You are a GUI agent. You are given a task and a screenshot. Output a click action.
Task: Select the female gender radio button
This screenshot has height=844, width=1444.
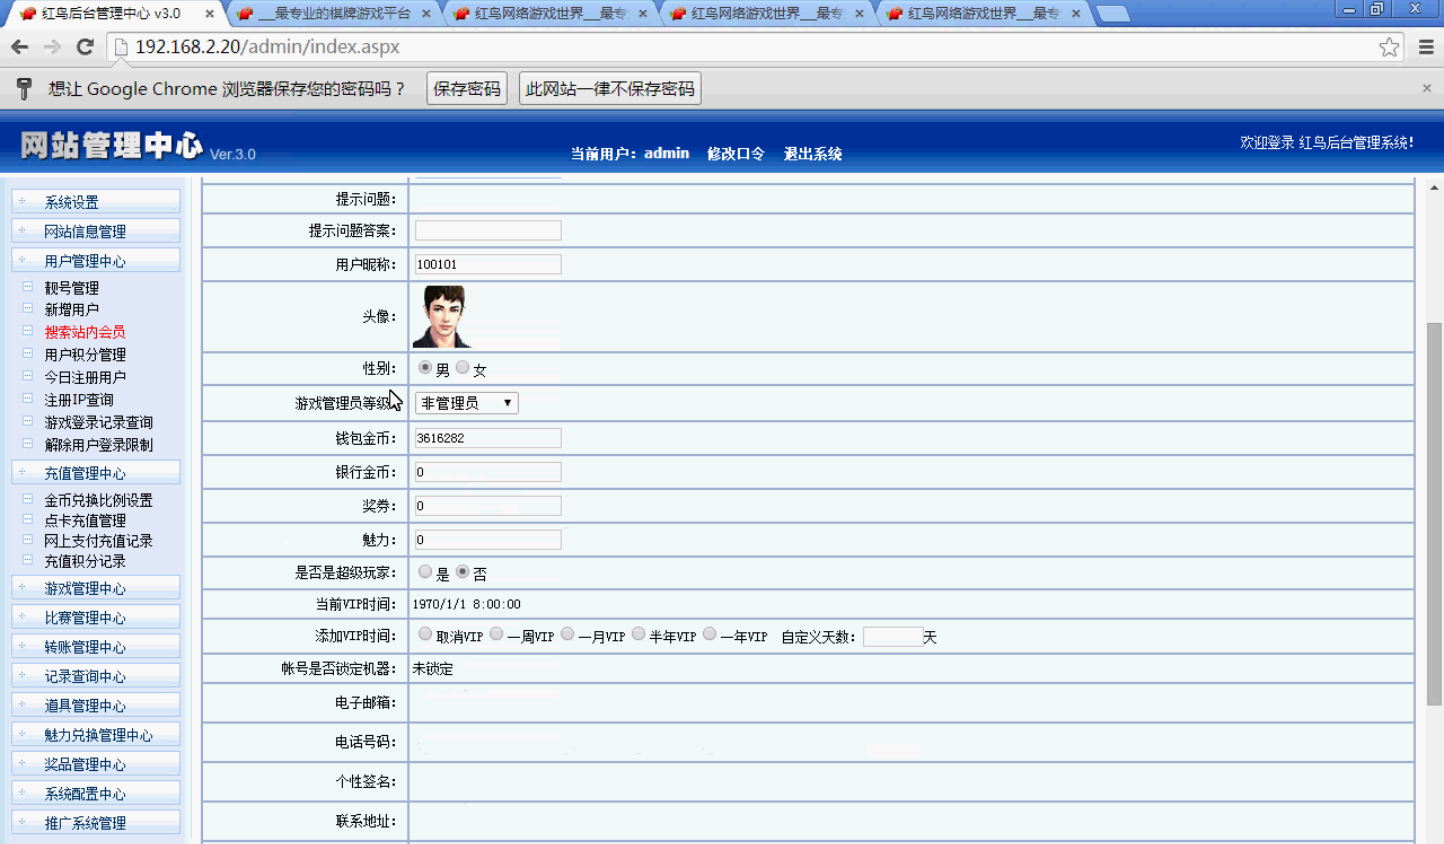(462, 368)
